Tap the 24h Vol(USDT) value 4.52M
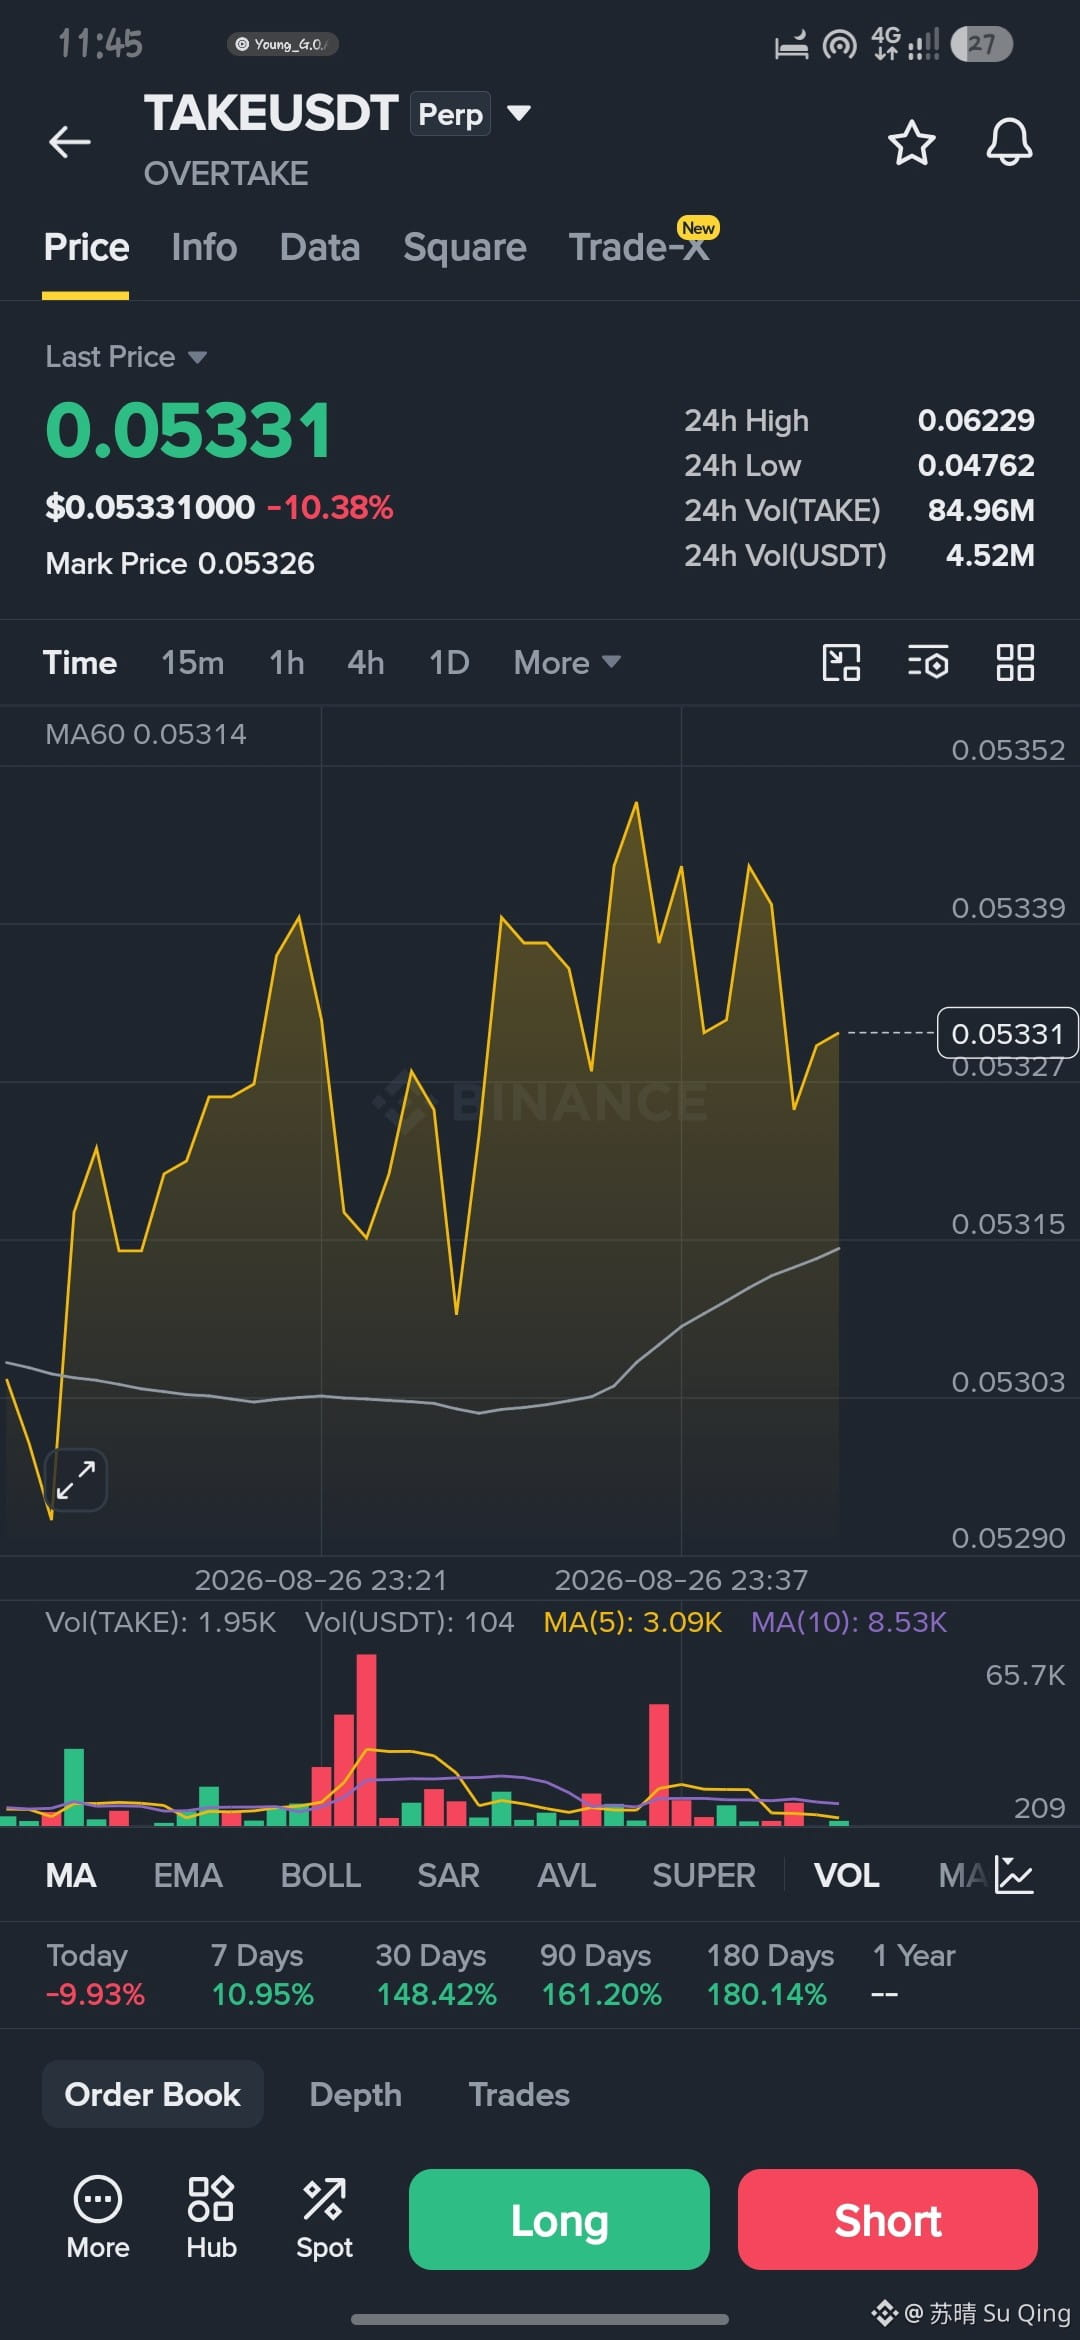 990,555
